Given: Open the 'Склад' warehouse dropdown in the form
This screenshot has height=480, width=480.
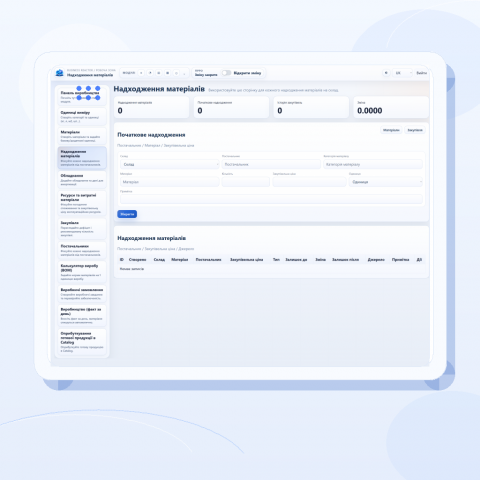Looking at the screenshot, I should [x=169, y=164].
